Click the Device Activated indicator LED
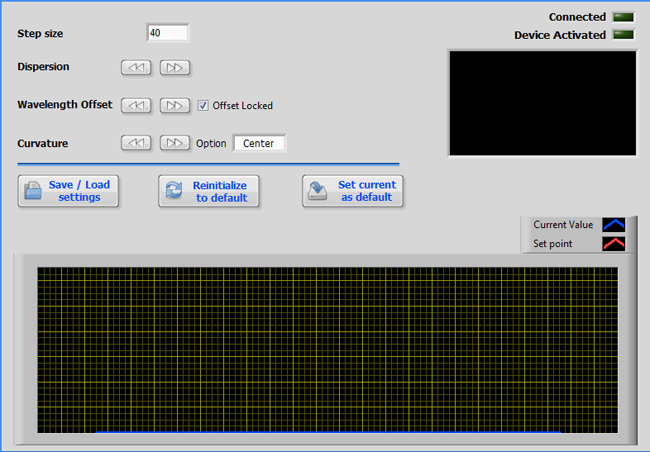The width and height of the screenshot is (650, 452). 623,35
